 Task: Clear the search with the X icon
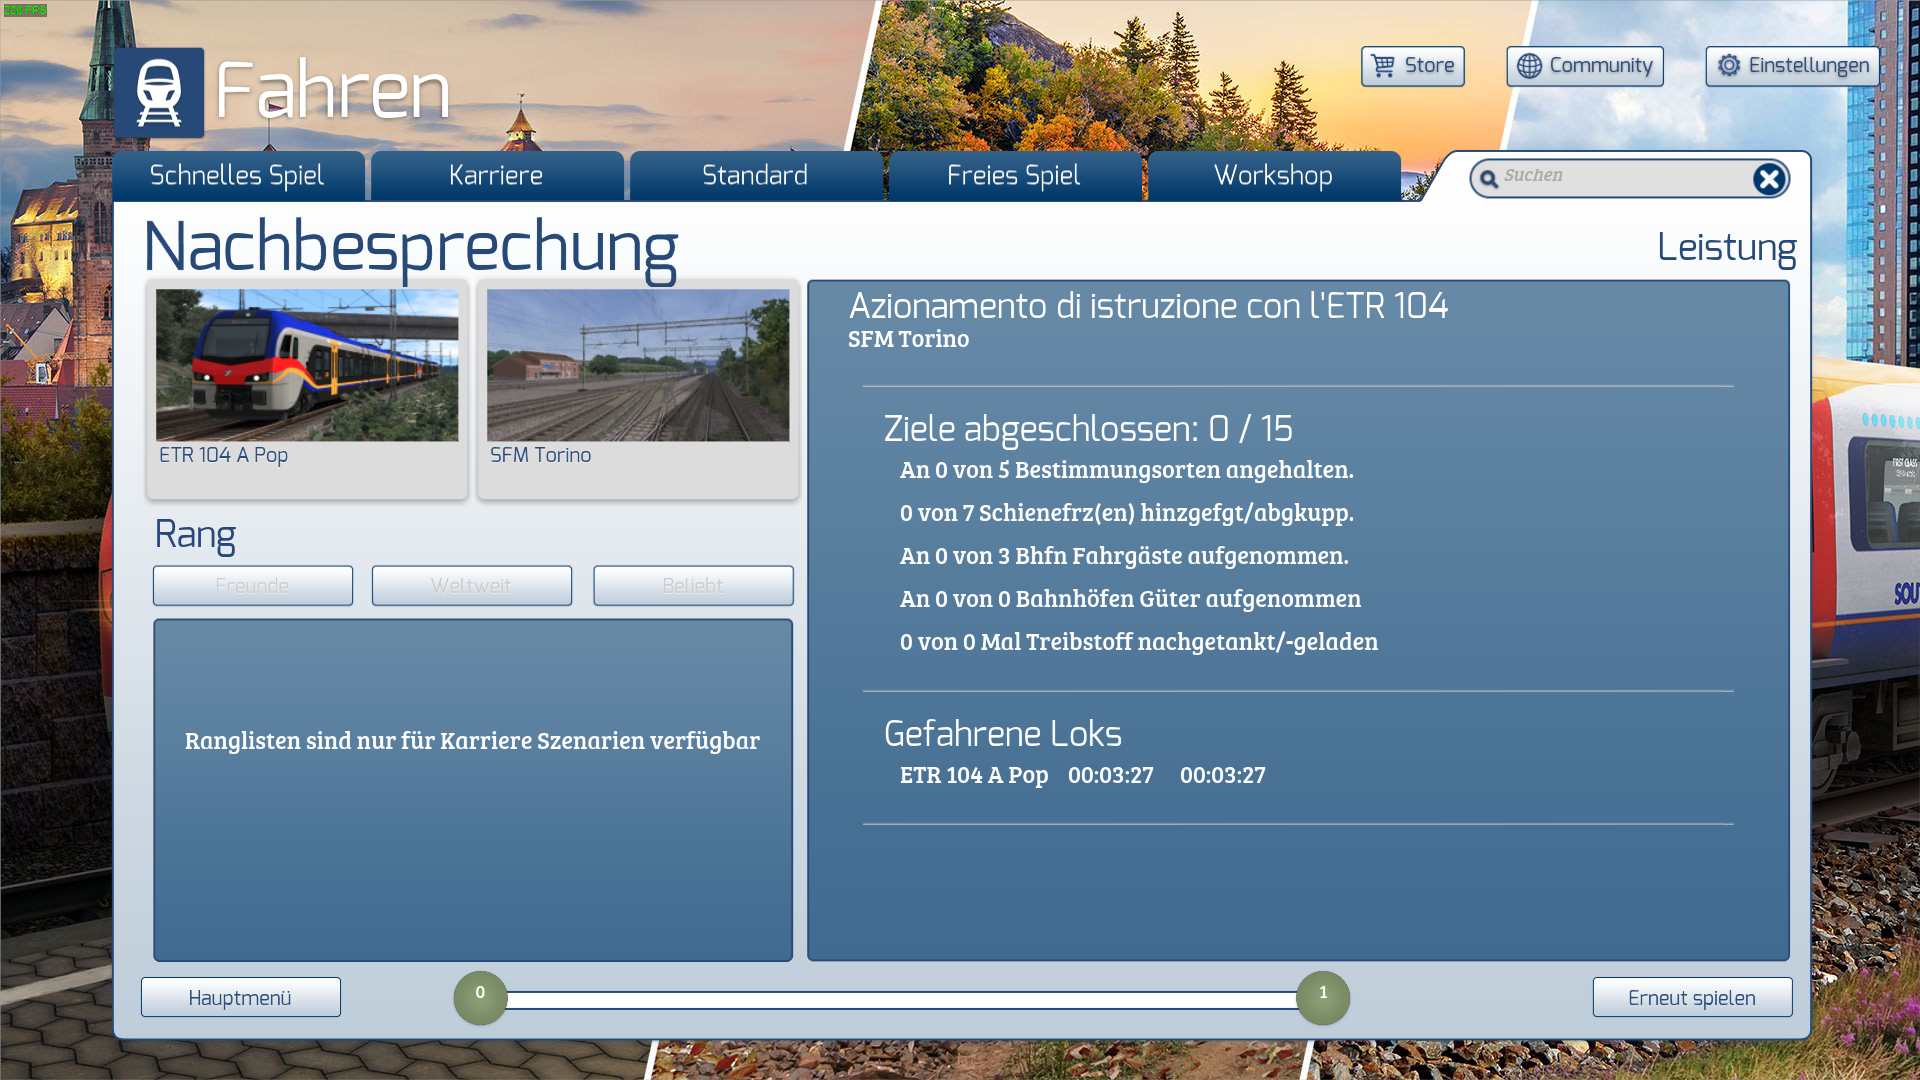[x=1768, y=179]
